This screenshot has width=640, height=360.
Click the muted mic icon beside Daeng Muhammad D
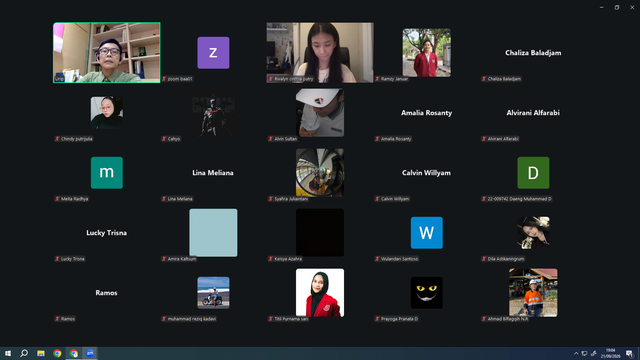[484, 199]
